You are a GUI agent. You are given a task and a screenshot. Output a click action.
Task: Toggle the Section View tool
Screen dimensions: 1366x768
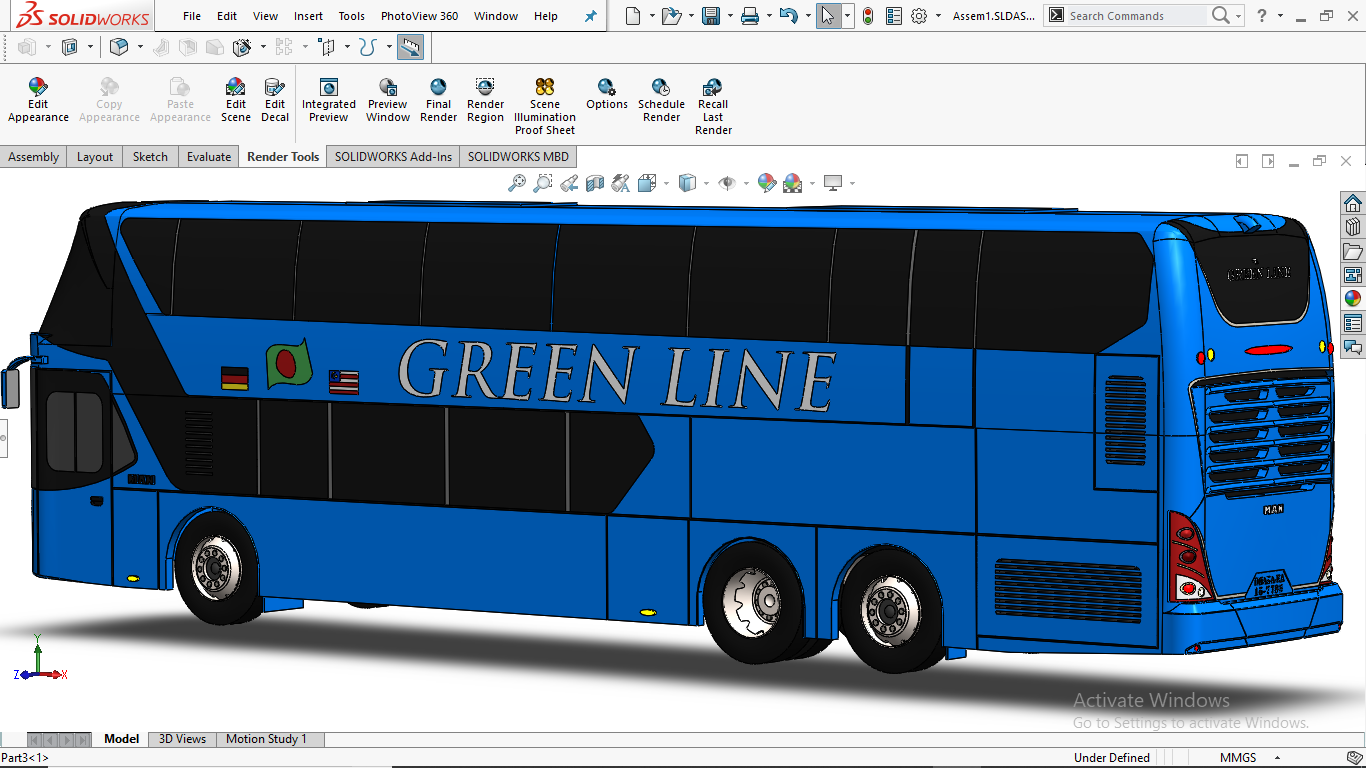(x=595, y=183)
